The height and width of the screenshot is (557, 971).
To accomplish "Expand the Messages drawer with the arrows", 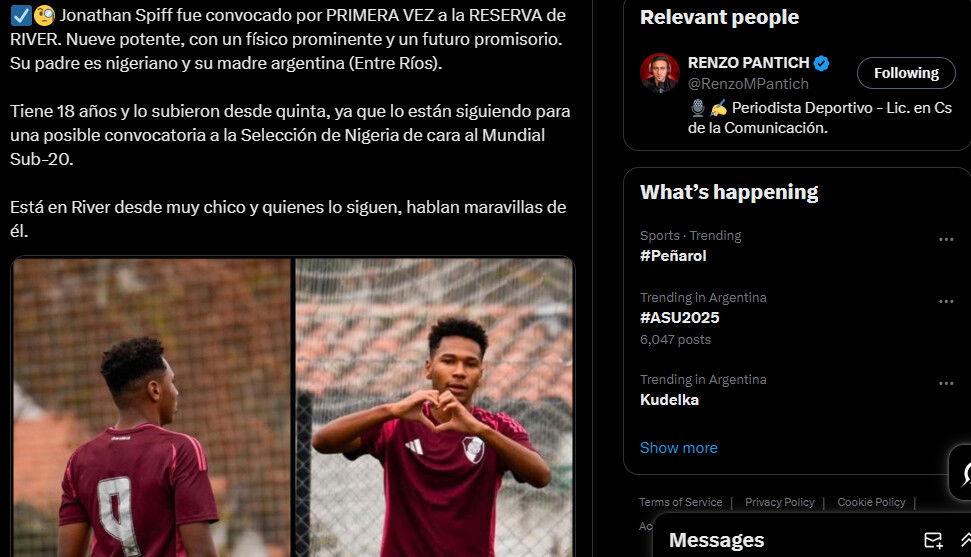I will [965, 540].
